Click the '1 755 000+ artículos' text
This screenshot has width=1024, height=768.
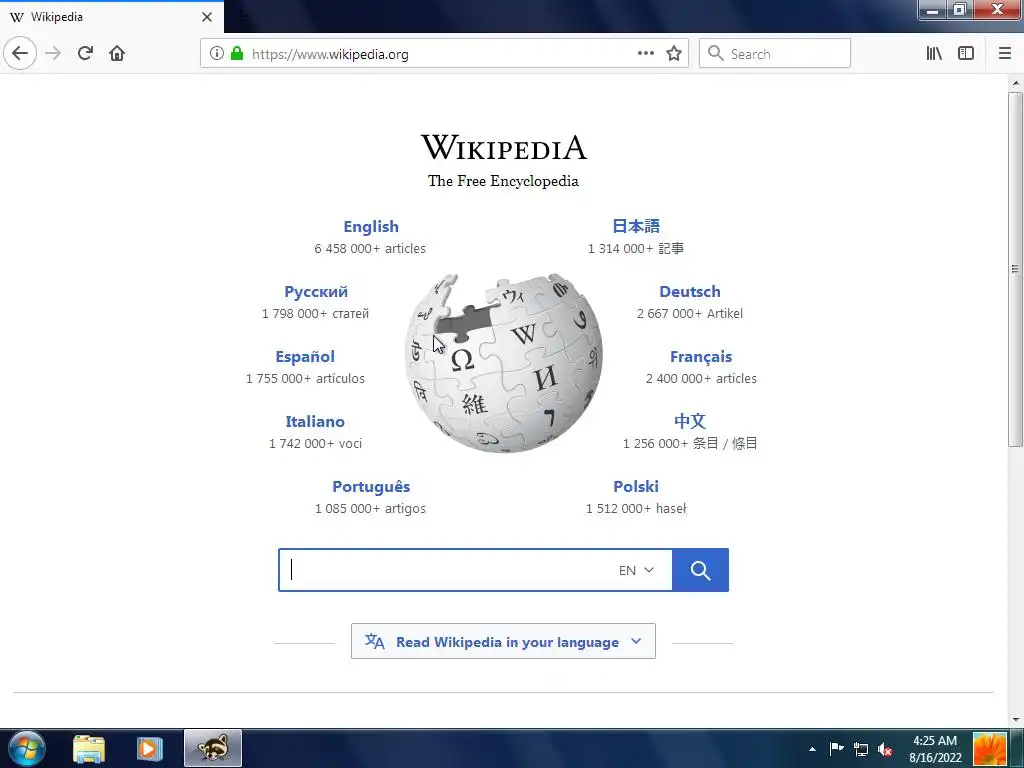pyautogui.click(x=305, y=378)
